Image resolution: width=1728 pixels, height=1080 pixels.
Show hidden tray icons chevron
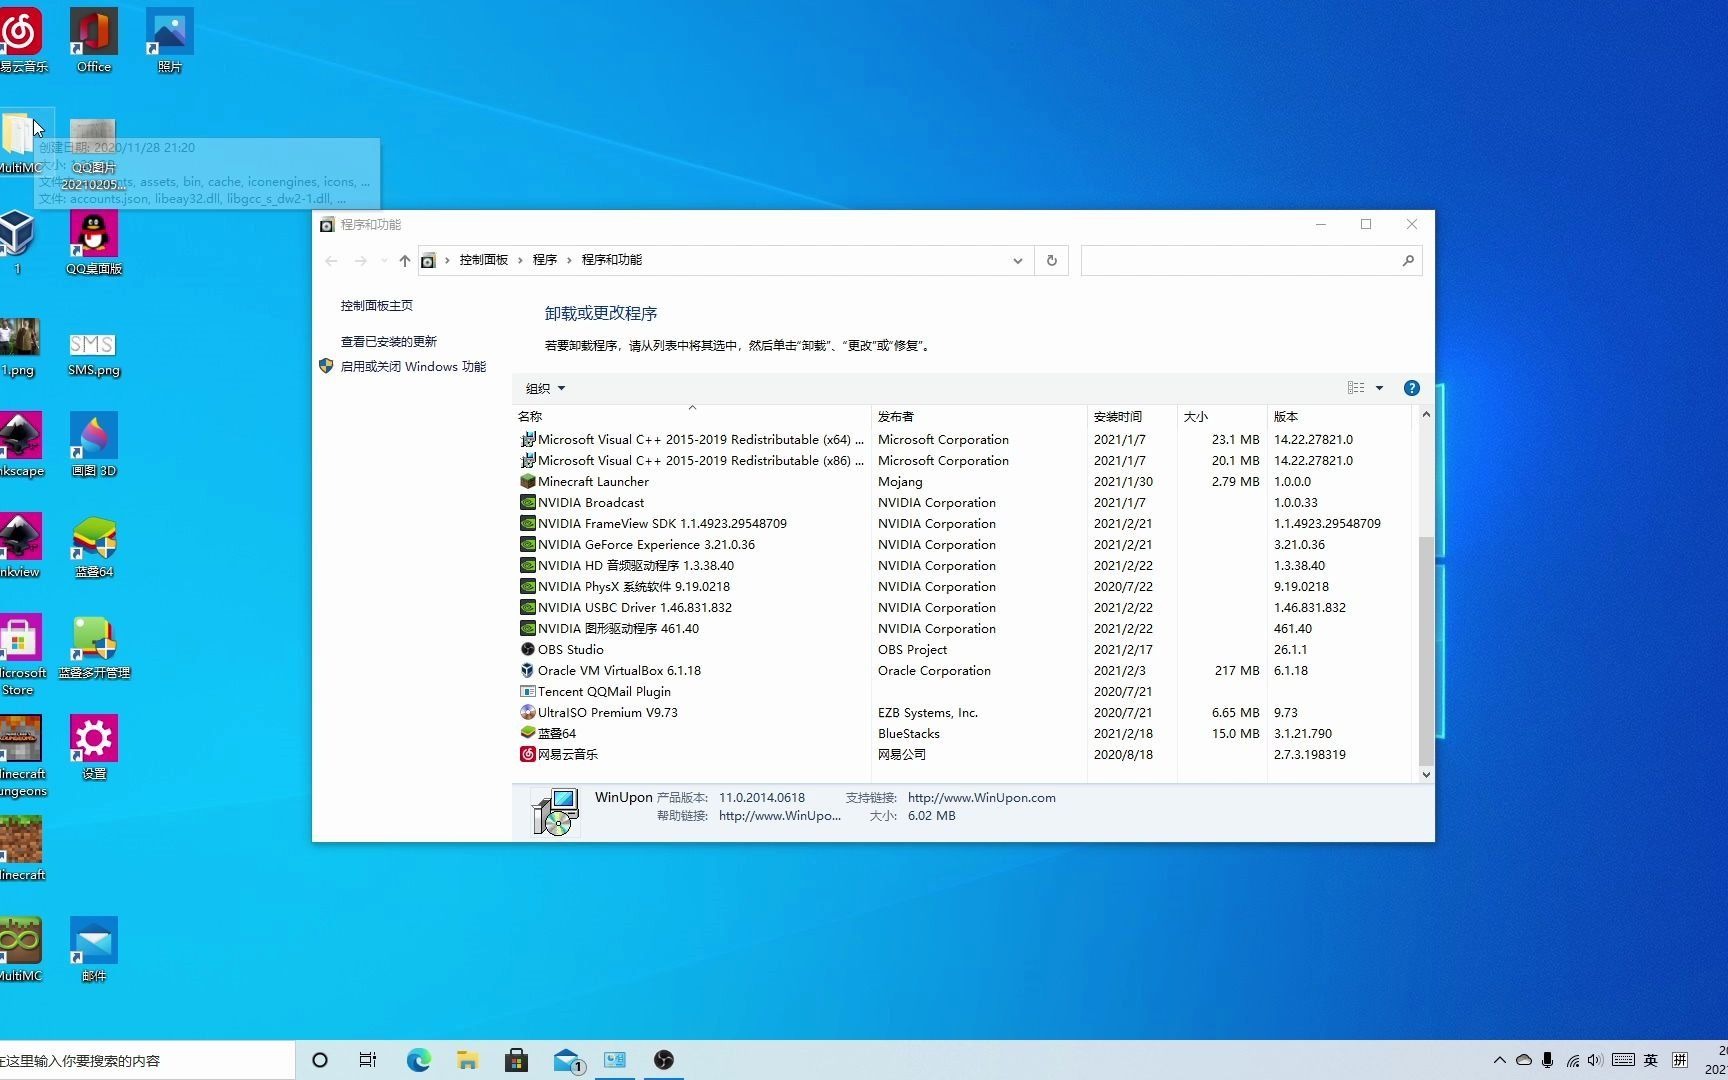click(x=1499, y=1060)
